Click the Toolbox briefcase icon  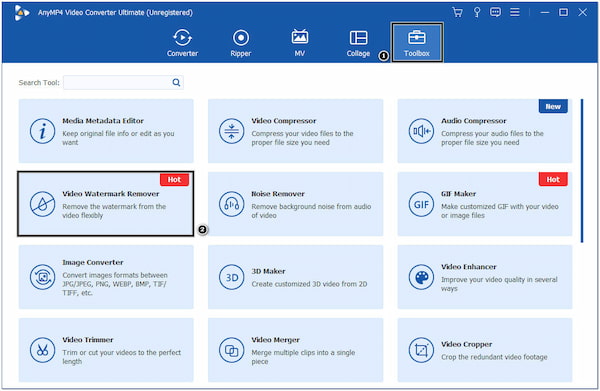417,37
